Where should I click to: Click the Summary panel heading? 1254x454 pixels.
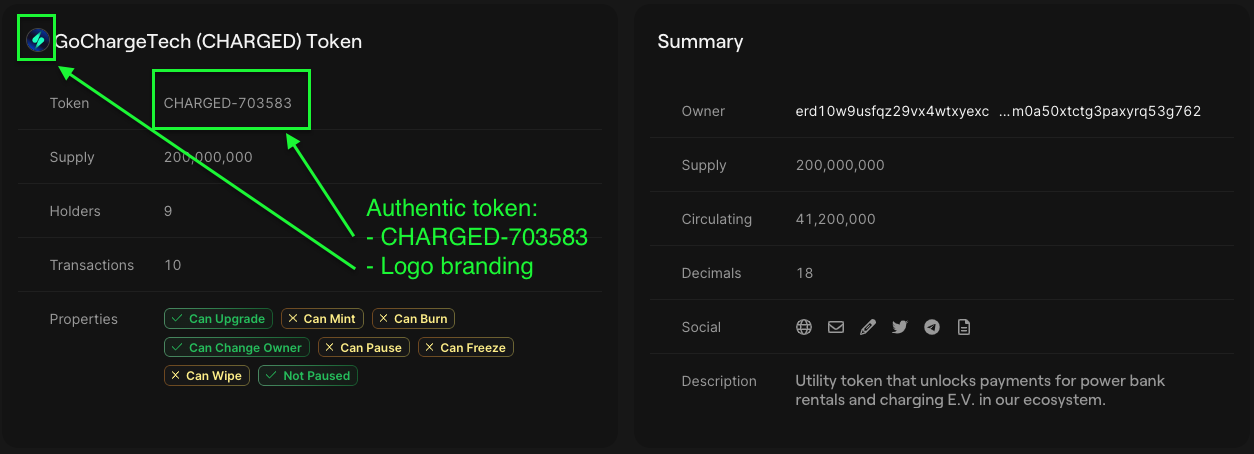tap(700, 42)
